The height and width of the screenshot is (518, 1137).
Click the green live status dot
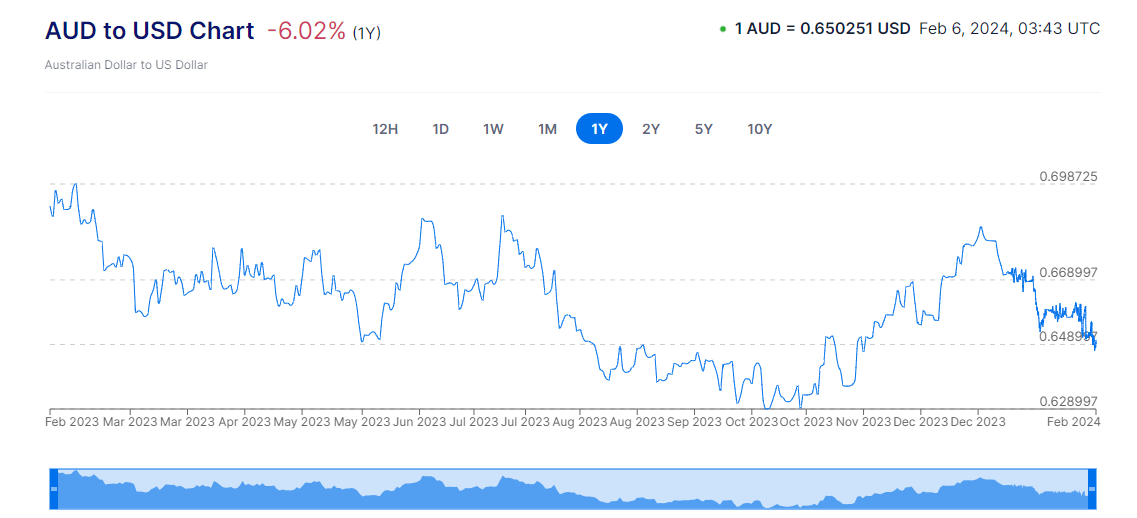(723, 29)
